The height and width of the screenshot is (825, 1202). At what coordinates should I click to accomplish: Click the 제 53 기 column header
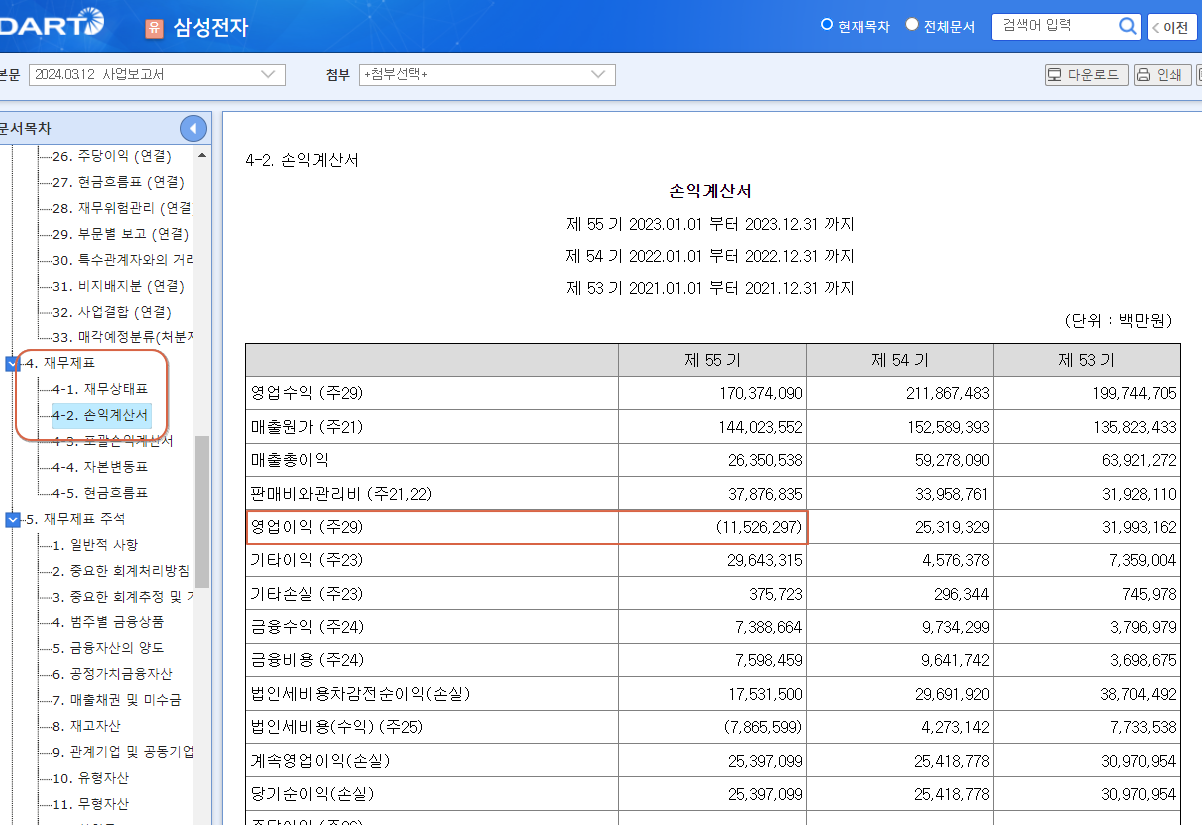1086,360
